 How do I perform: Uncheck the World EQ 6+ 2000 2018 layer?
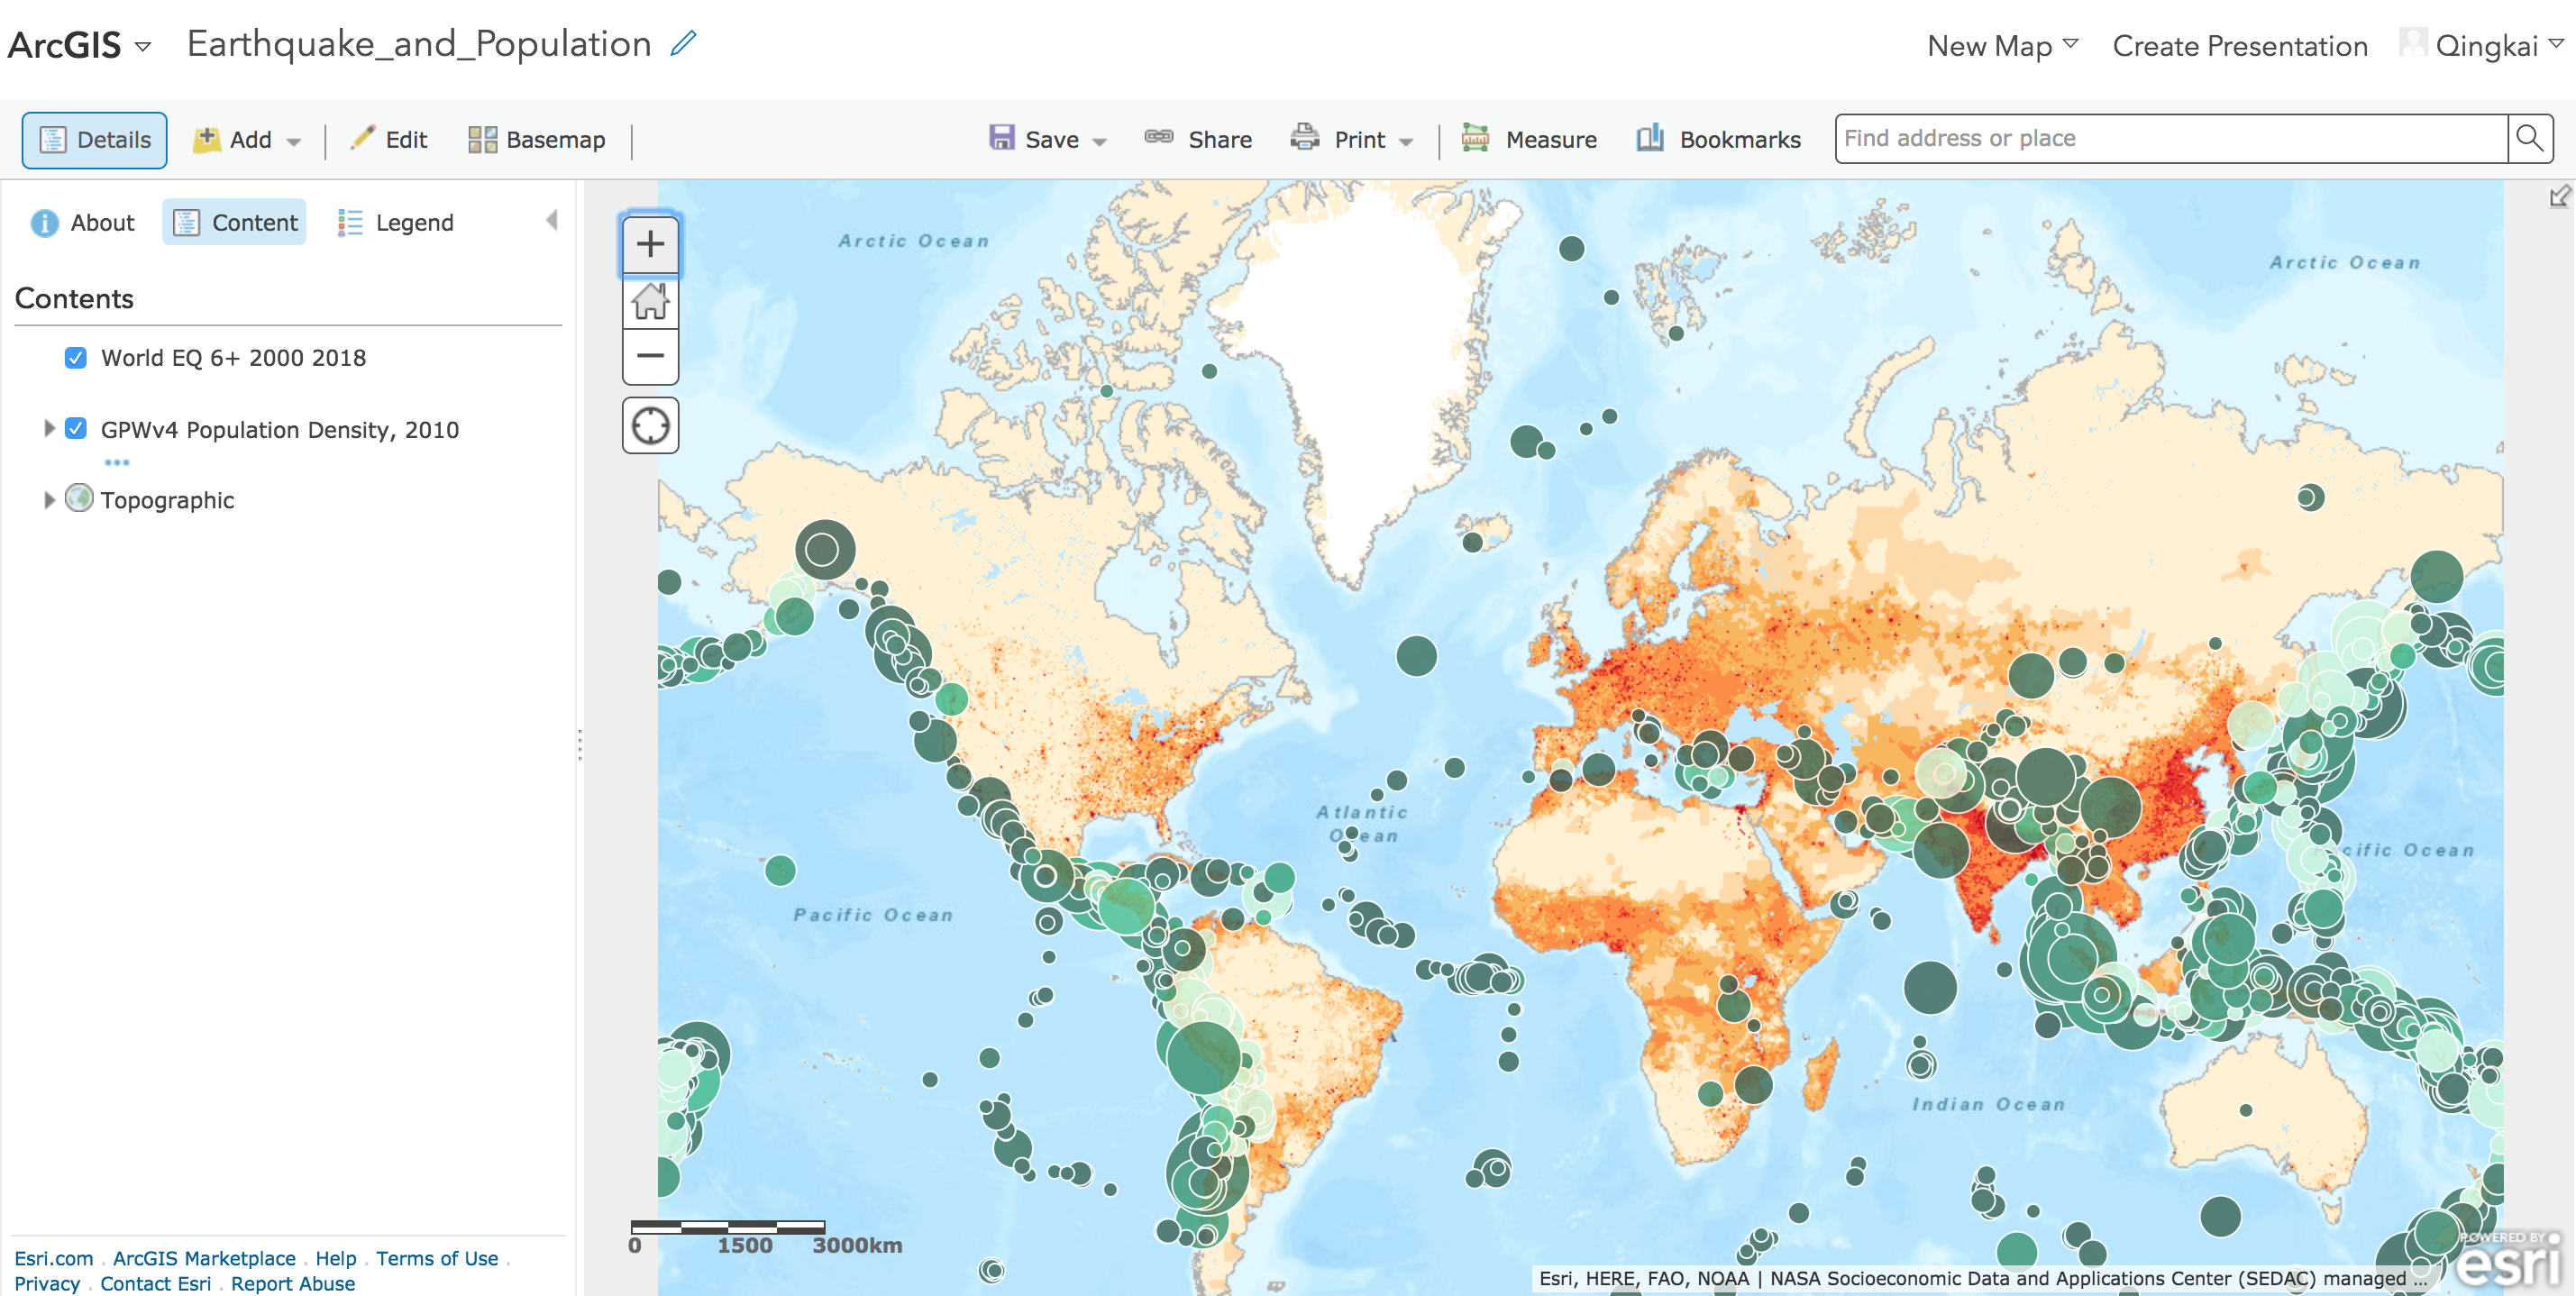pyautogui.click(x=76, y=358)
